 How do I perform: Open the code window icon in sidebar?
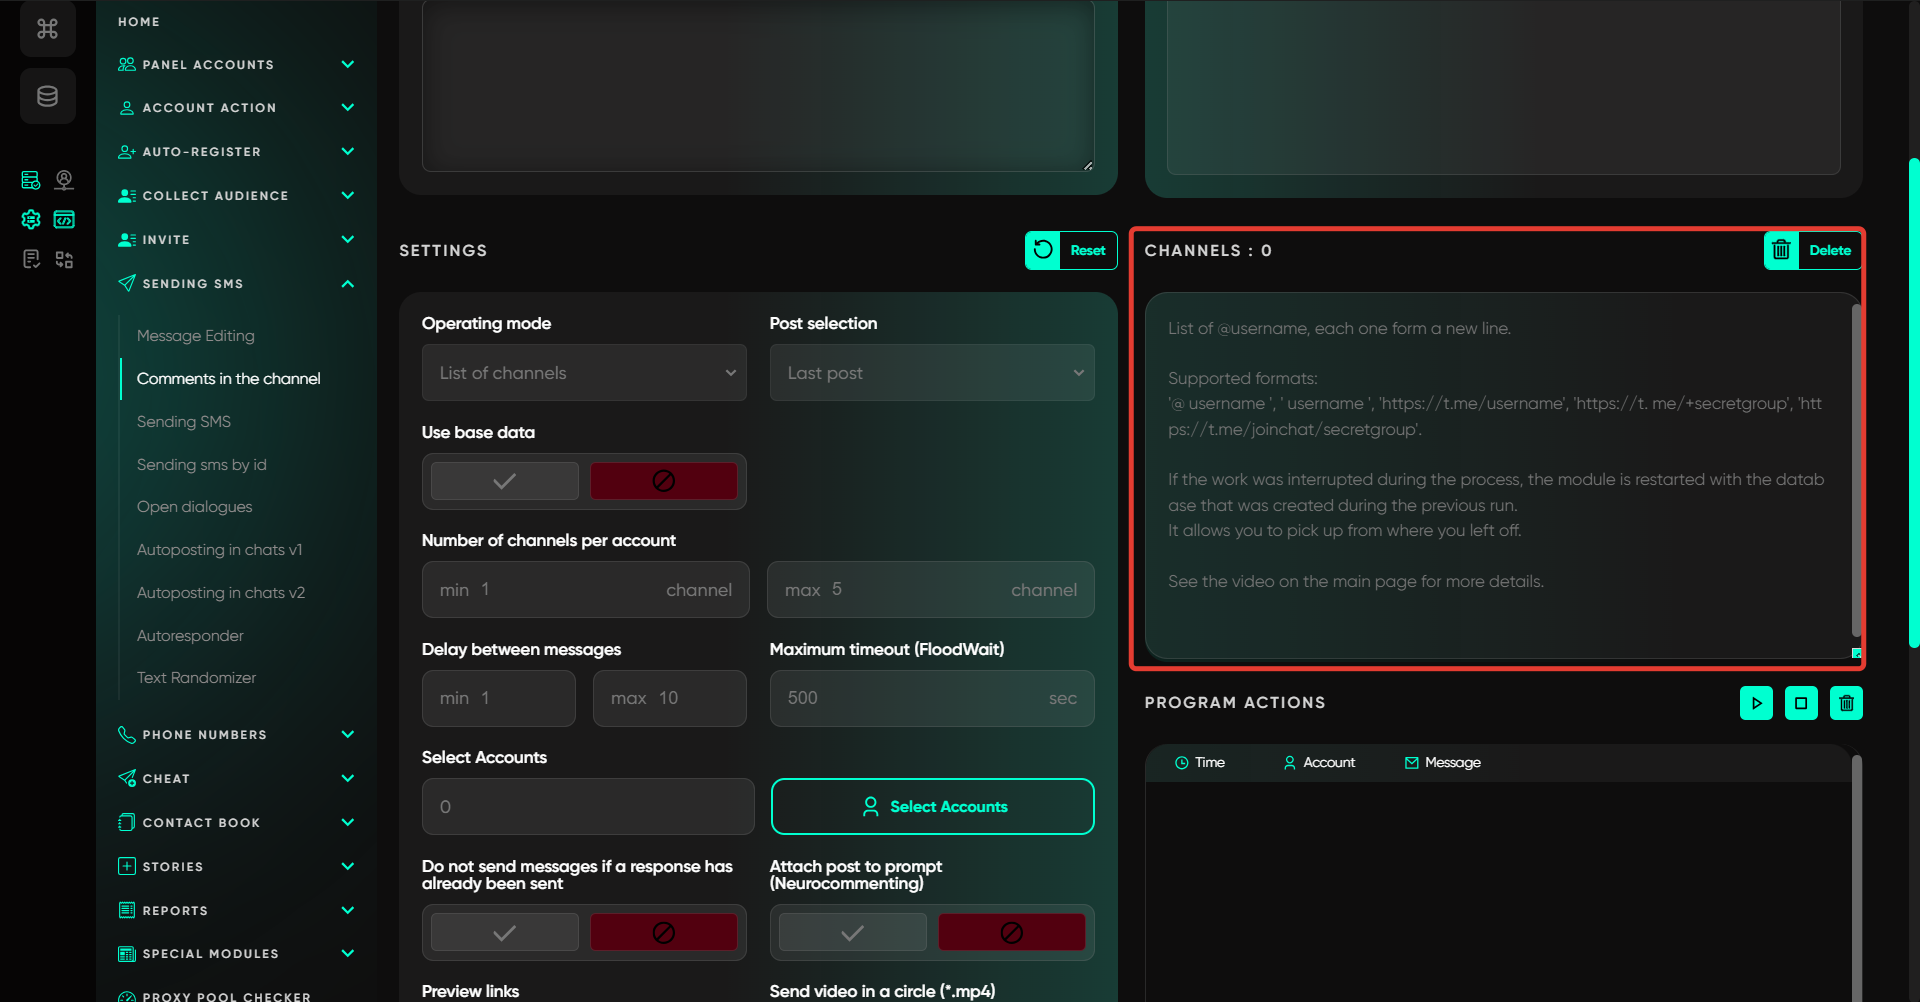pyautogui.click(x=64, y=220)
